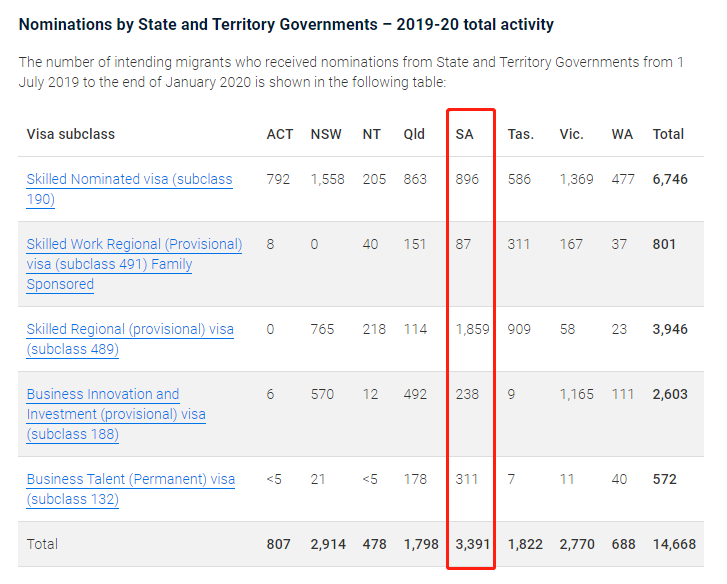Select the Qld column header

click(414, 134)
